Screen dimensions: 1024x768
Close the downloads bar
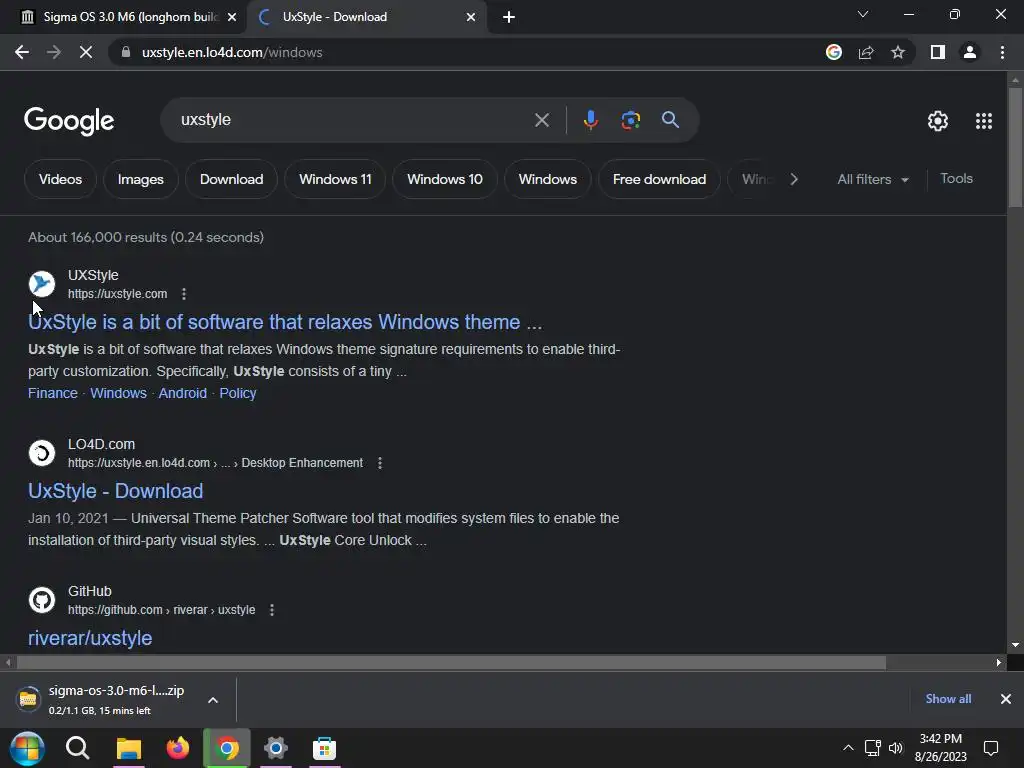[1006, 699]
